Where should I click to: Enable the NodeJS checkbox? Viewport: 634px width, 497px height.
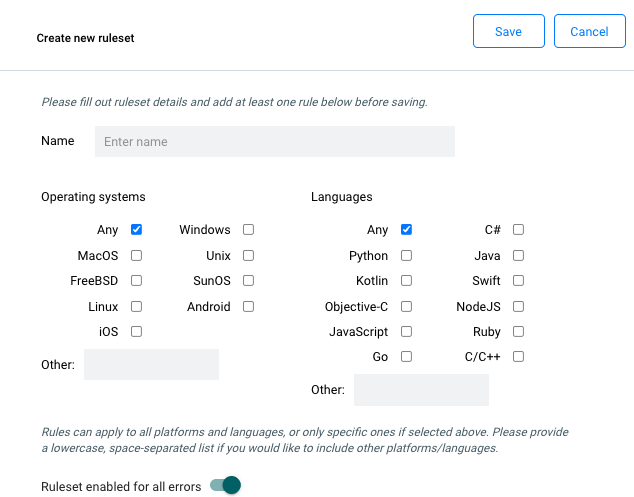(518, 307)
